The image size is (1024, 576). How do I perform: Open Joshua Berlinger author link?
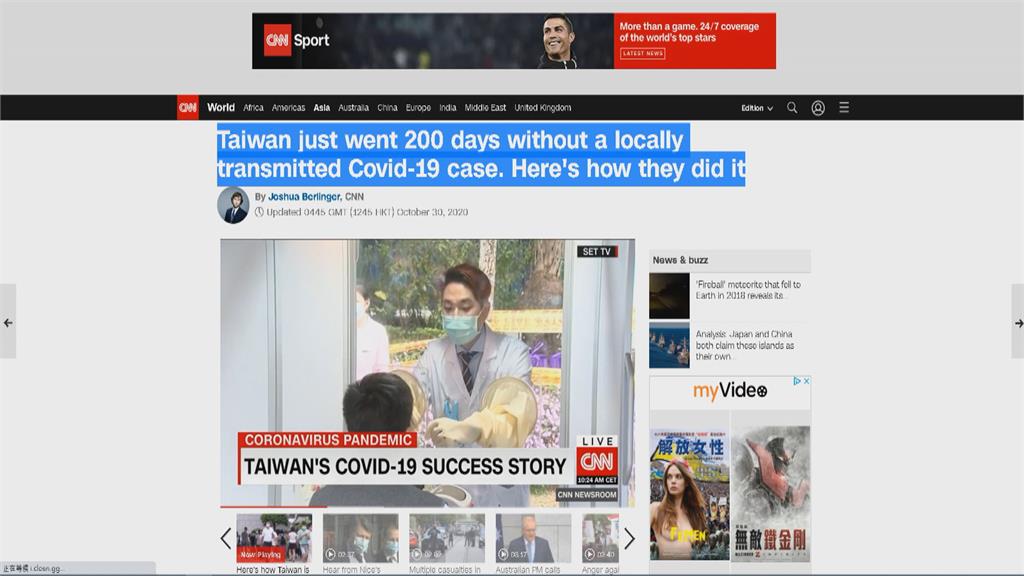tap(304, 197)
